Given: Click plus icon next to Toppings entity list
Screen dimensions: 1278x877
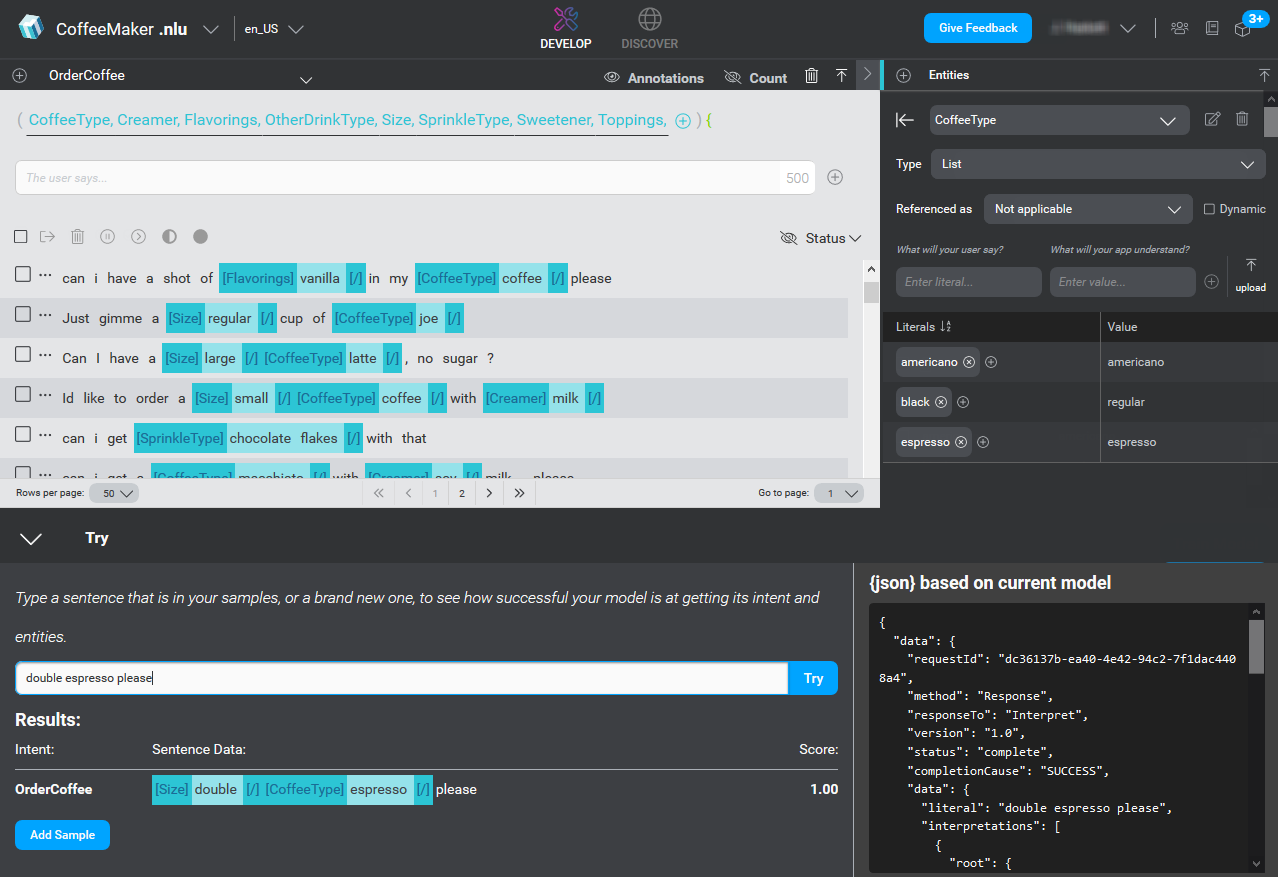Looking at the screenshot, I should pyautogui.click(x=683, y=121).
